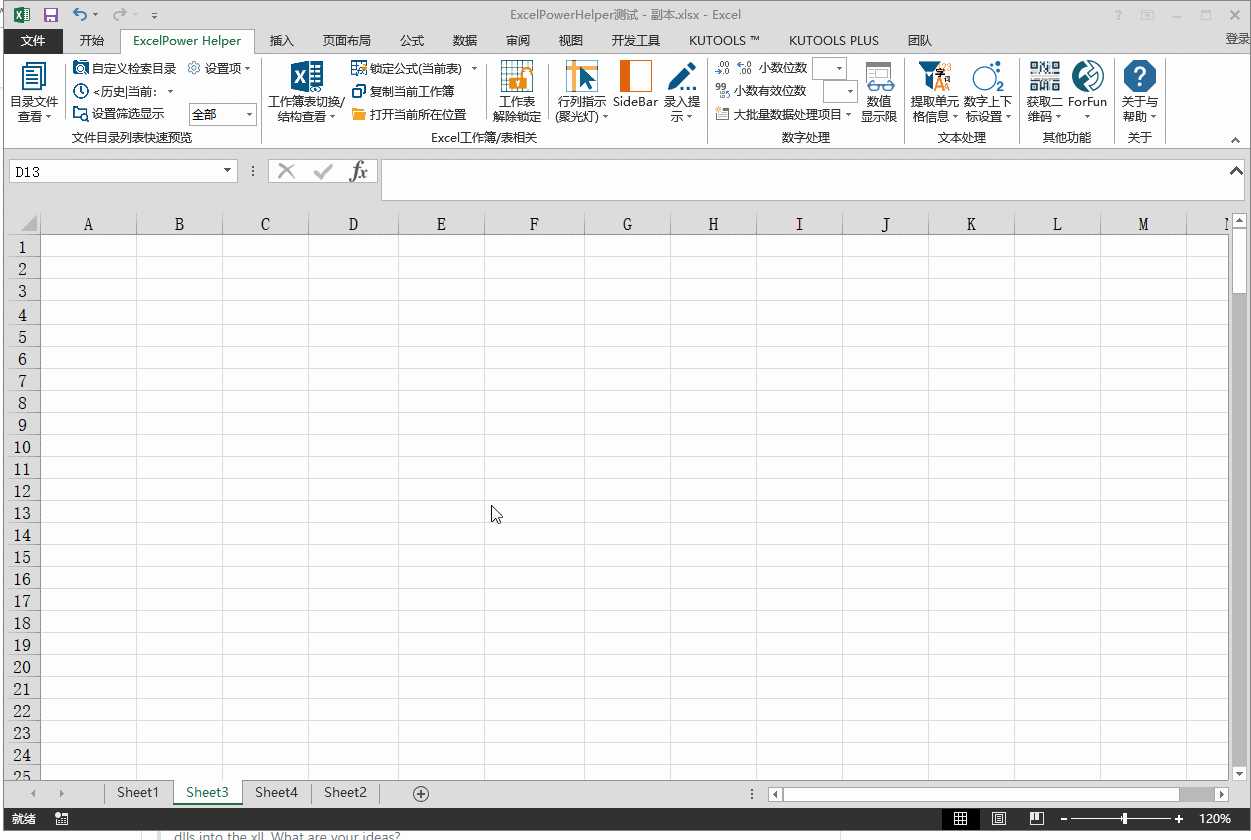
Task: Switch to Sheet4 tab
Action: [x=276, y=792]
